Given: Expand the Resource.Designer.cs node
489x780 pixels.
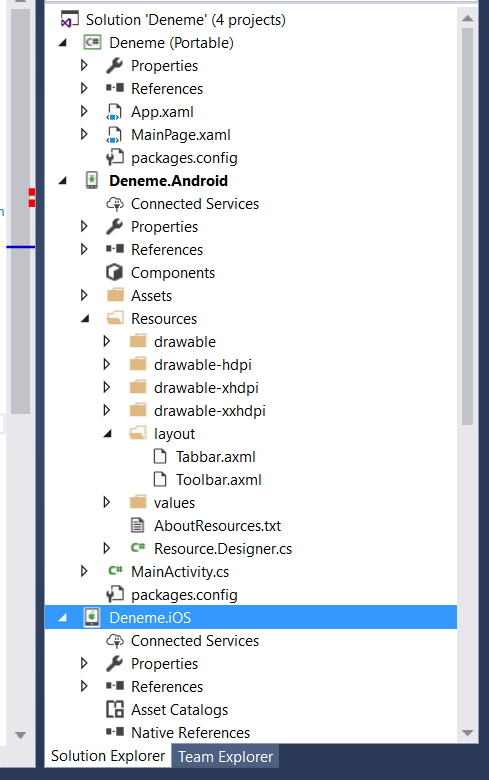Looking at the screenshot, I should click(x=106, y=548).
